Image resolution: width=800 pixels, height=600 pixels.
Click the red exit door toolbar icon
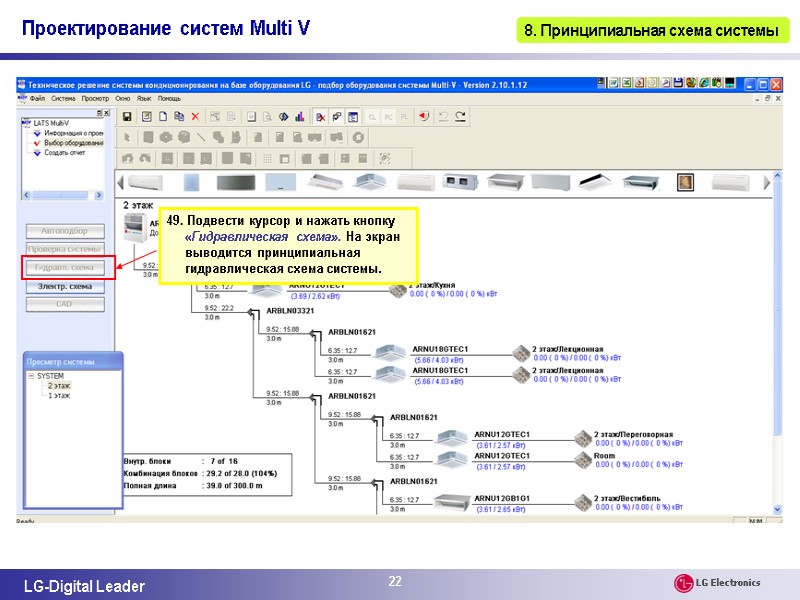pyautogui.click(x=424, y=117)
